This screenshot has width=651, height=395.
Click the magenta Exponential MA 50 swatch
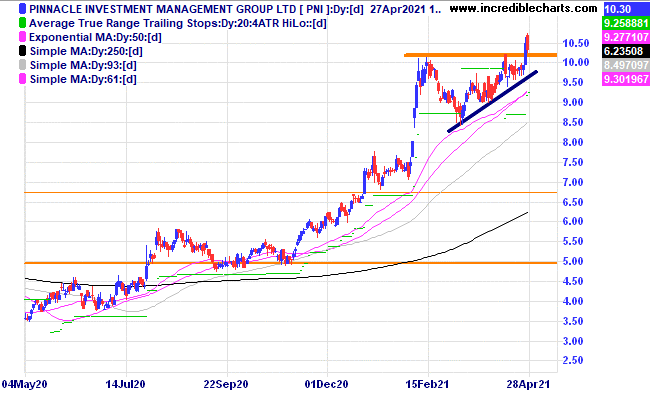[x=22, y=37]
